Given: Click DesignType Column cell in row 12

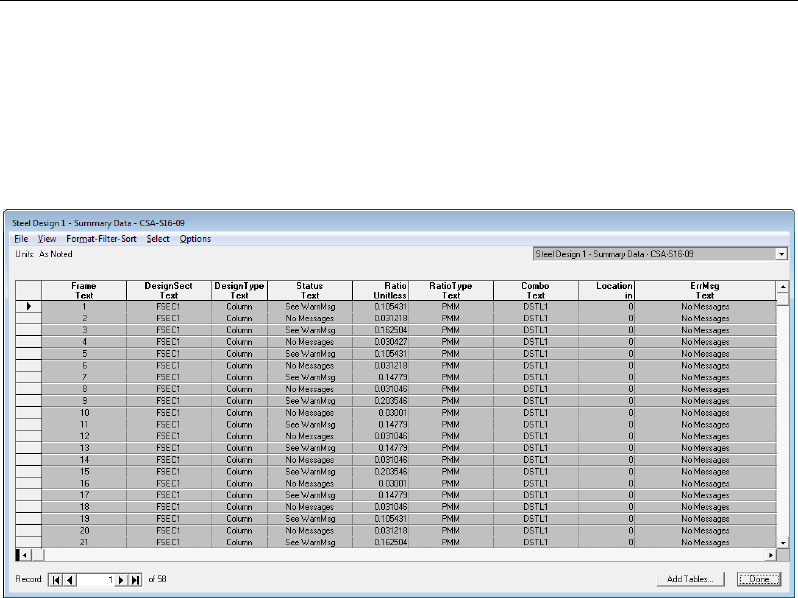Looking at the screenshot, I should tap(239, 436).
